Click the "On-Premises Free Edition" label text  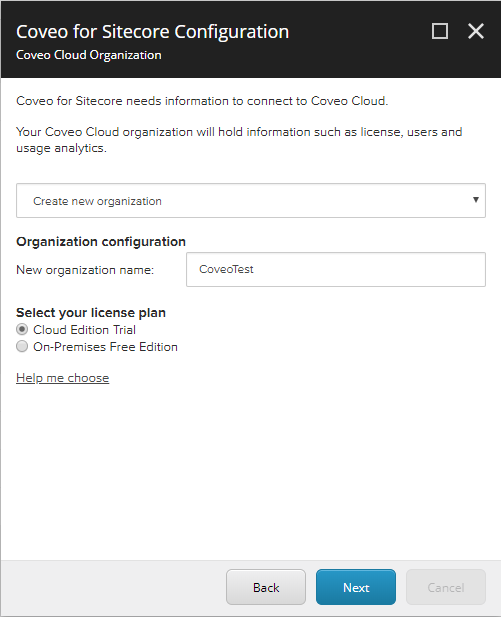(x=105, y=347)
